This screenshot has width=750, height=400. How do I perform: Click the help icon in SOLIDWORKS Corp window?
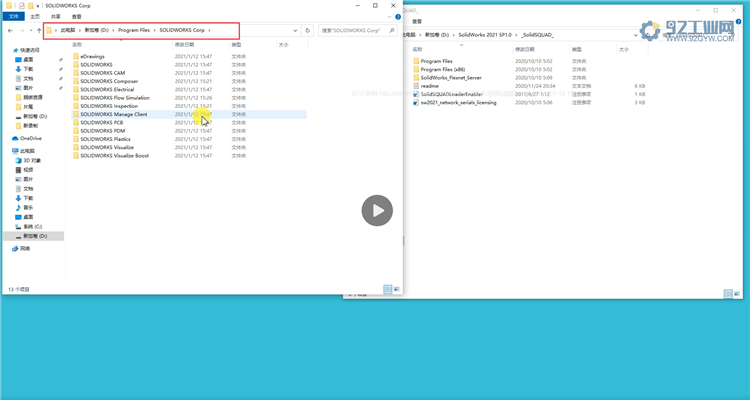tap(398, 17)
